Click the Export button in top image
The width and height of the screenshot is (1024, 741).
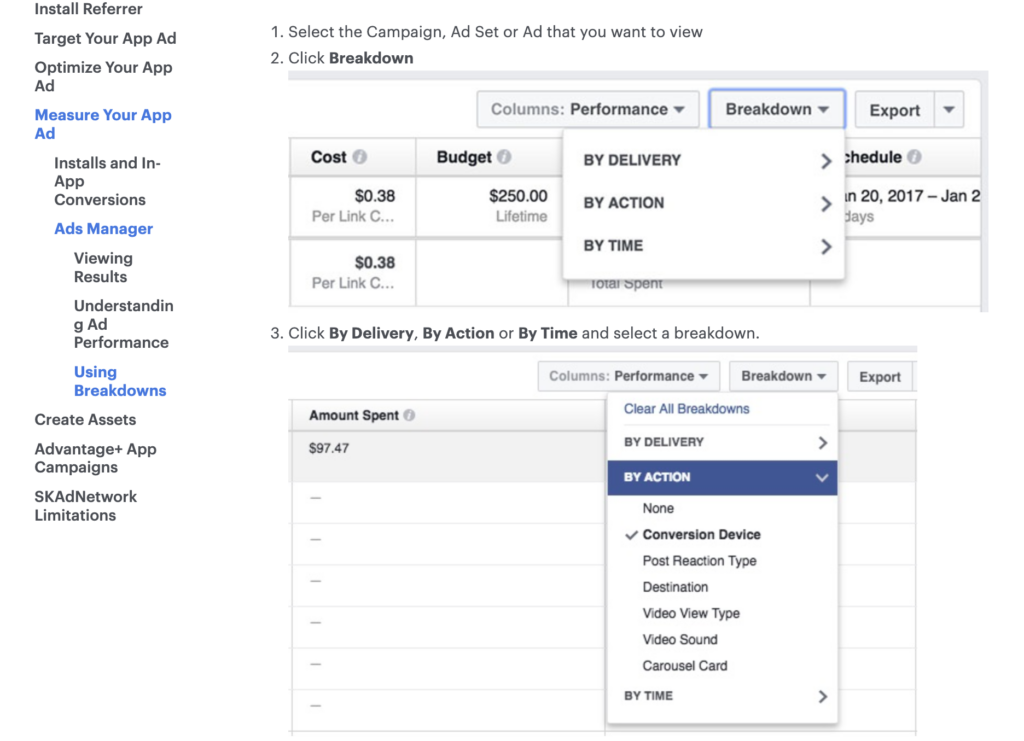click(x=895, y=110)
